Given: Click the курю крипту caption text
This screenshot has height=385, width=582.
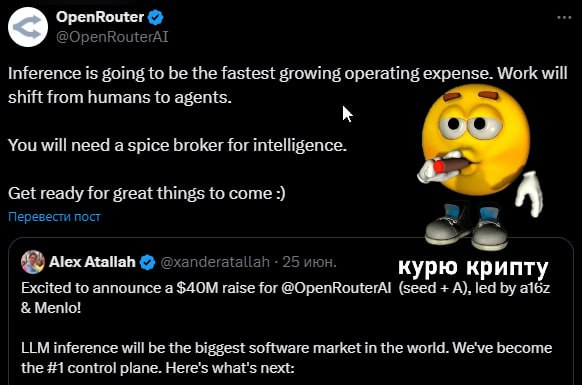Looking at the screenshot, I should point(473,267).
